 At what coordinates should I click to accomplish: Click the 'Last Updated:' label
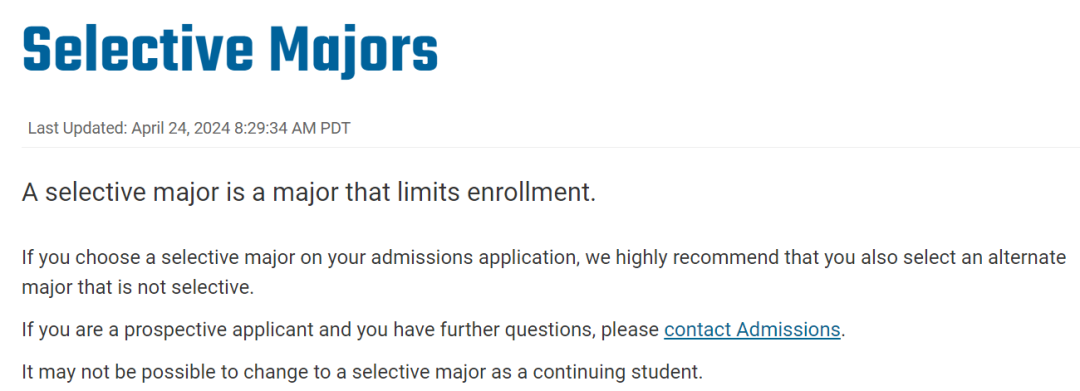77,129
